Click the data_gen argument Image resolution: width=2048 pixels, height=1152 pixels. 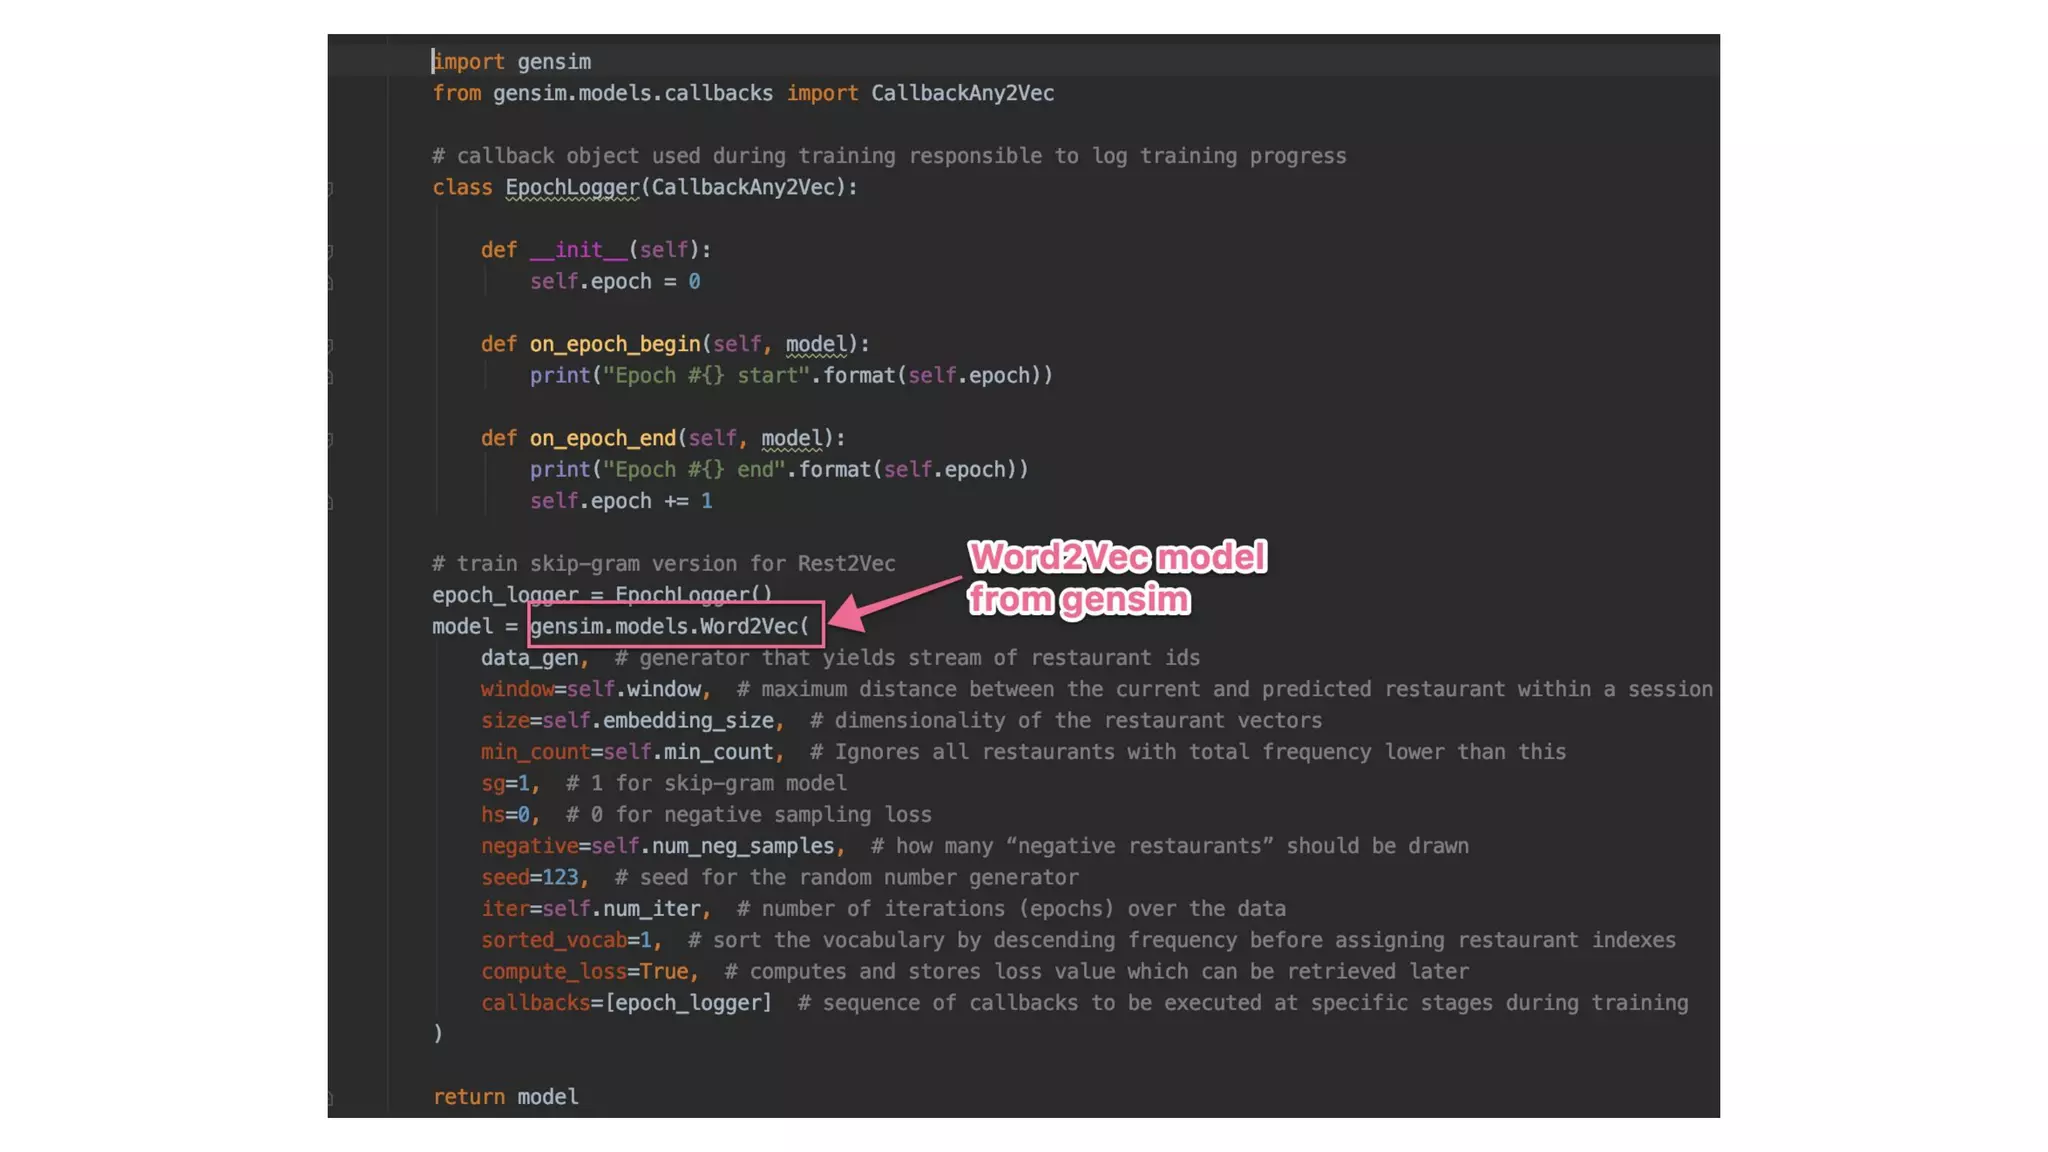pyautogui.click(x=534, y=658)
